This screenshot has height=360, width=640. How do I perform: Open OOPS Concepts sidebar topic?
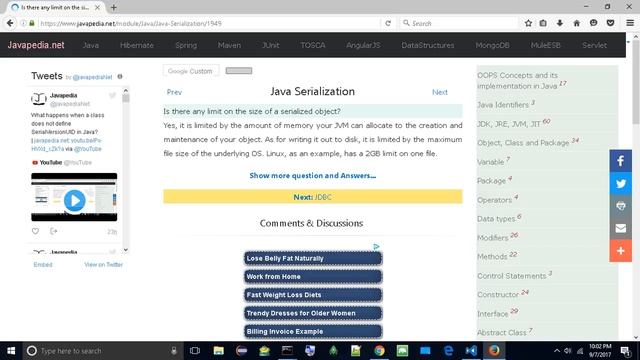(518, 80)
